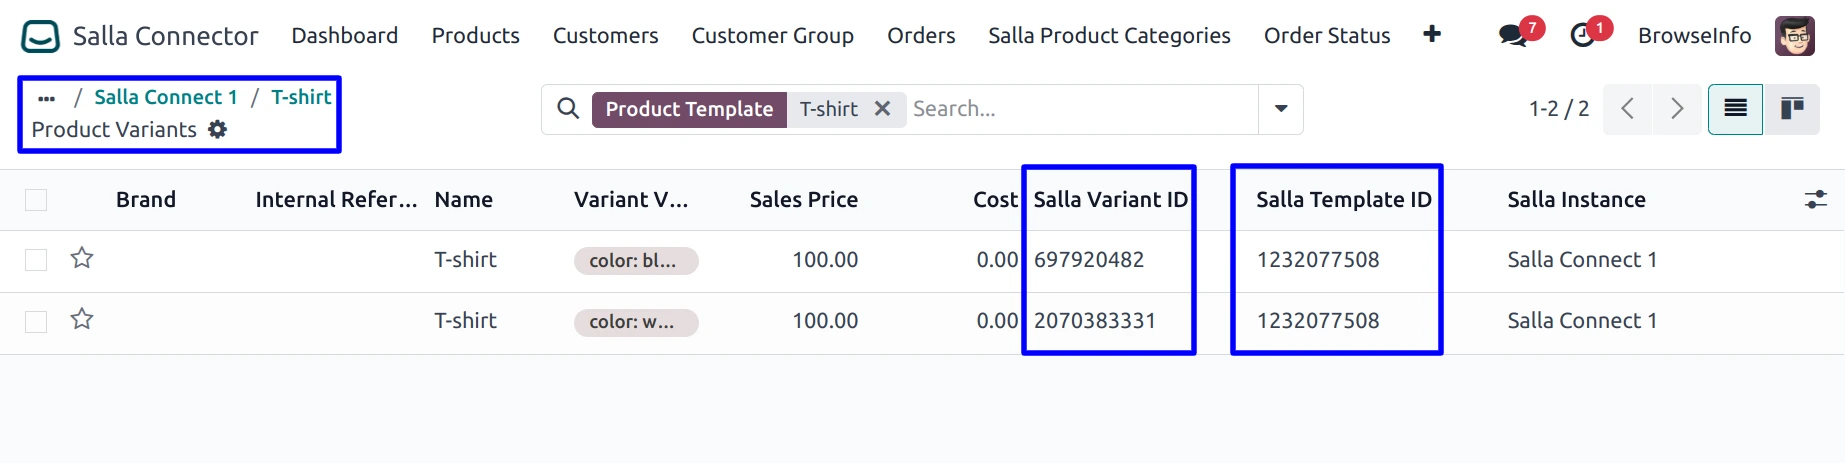Open the discuss messages chat icon
Screen dimensions: 1845x463
pos(1512,36)
